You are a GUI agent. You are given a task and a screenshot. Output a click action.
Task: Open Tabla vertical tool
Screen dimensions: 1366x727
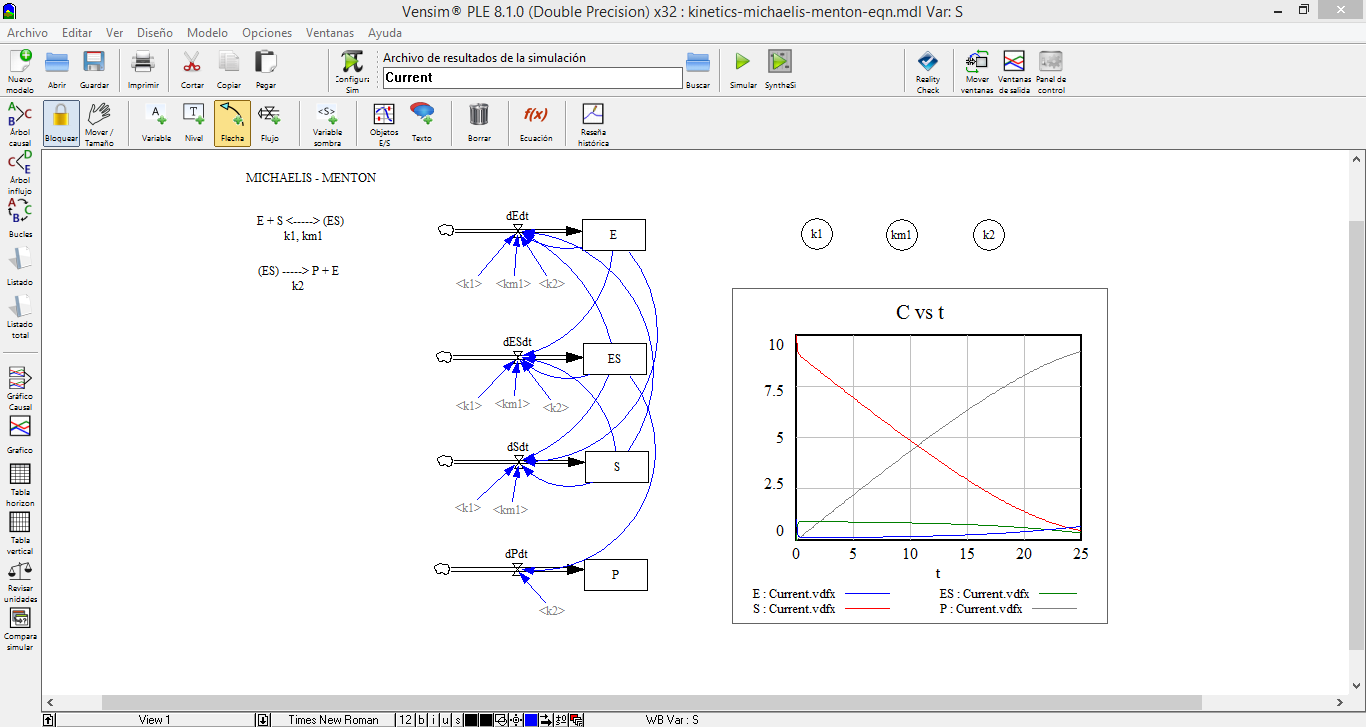[20, 533]
